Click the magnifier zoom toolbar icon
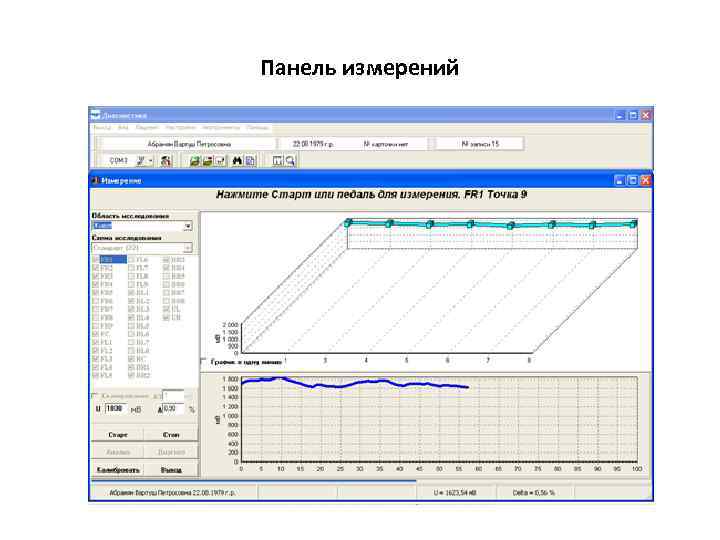This screenshot has width=720, height=540. [x=290, y=161]
